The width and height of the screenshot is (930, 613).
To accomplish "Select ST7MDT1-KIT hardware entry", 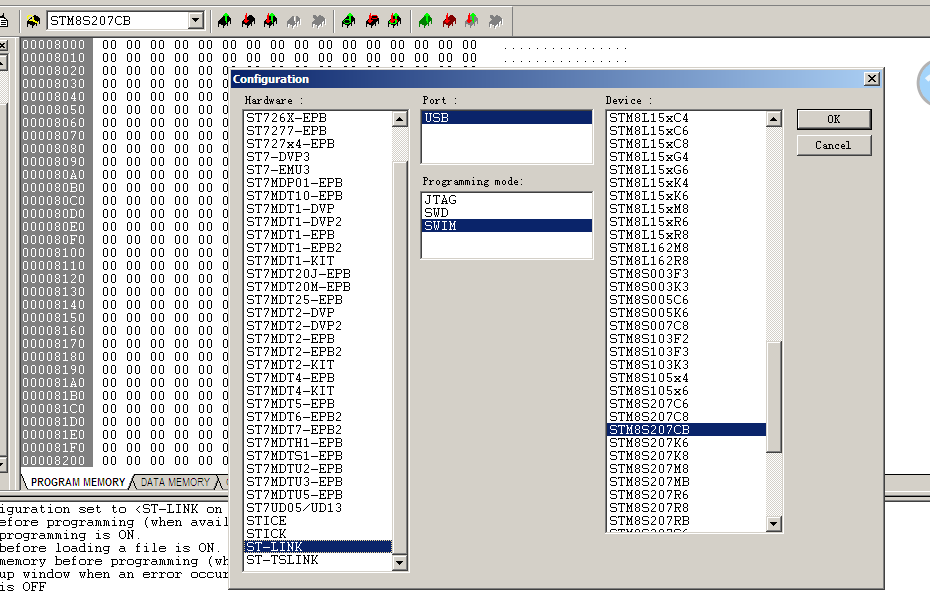I will 318,261.
